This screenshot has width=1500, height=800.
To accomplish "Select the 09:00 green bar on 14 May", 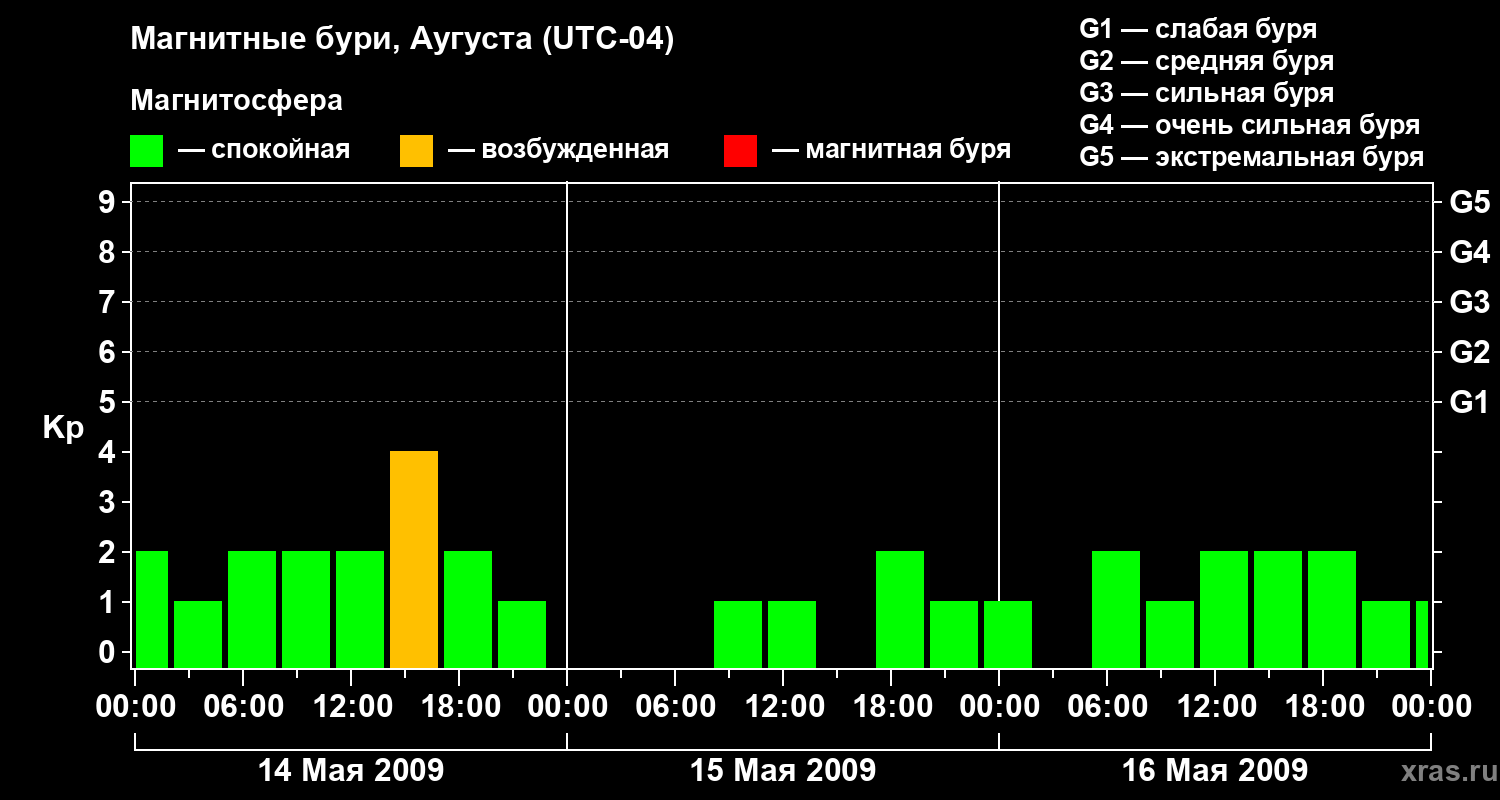I will 306,609.
